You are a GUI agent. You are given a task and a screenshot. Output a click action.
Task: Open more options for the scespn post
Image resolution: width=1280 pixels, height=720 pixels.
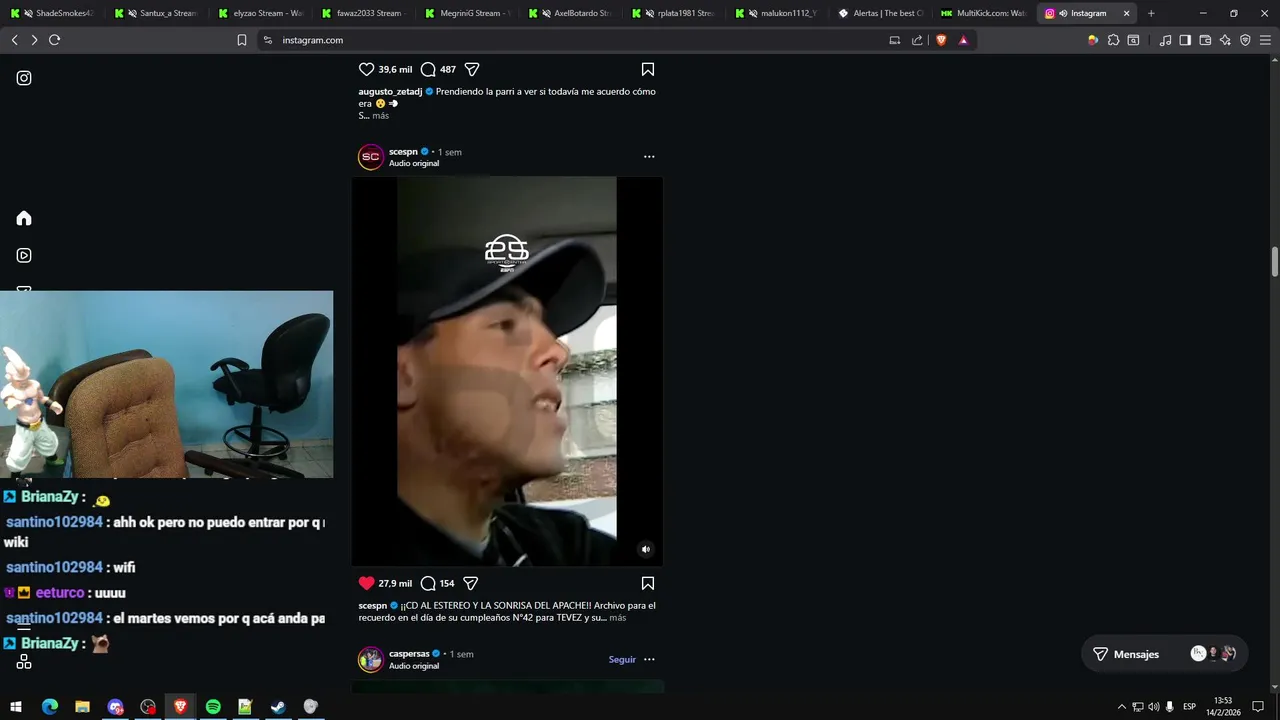click(x=649, y=157)
